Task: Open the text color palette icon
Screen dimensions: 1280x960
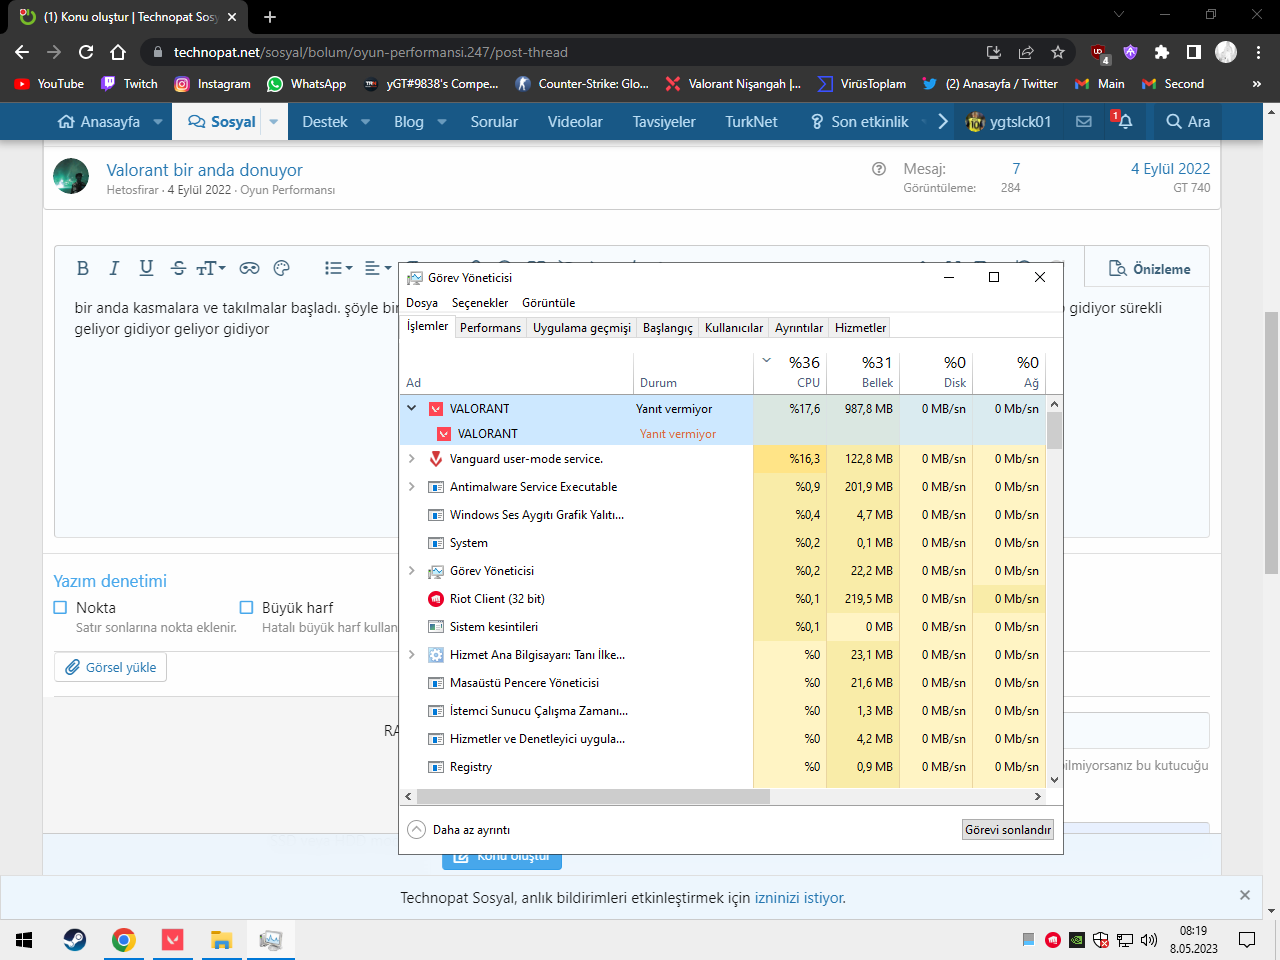Action: click(281, 268)
